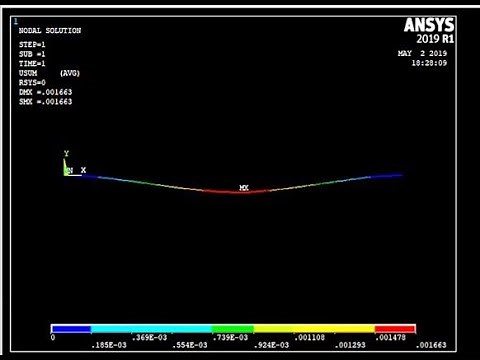Viewport: 480px width, 360px height.
Task: Click the MX maximum marker on beam
Action: click(244, 188)
